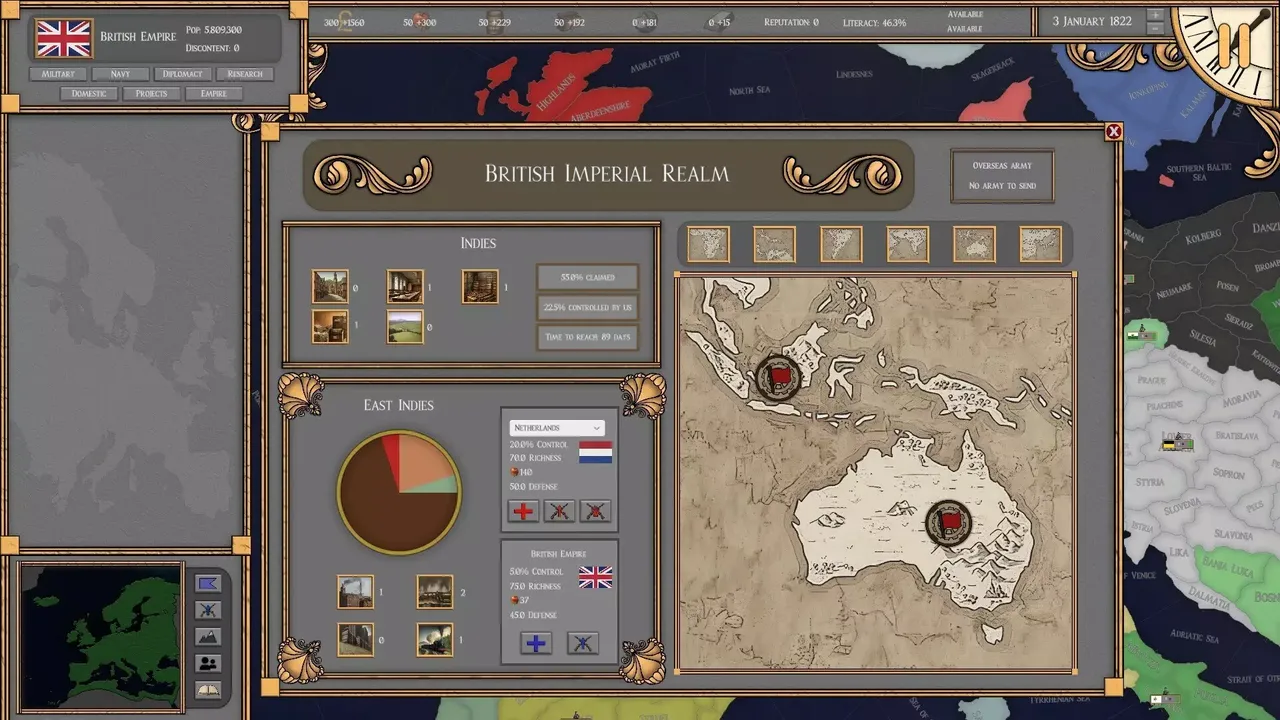This screenshot has width=1280, height=720.
Task: Select the flag map mode icon
Action: tap(208, 585)
